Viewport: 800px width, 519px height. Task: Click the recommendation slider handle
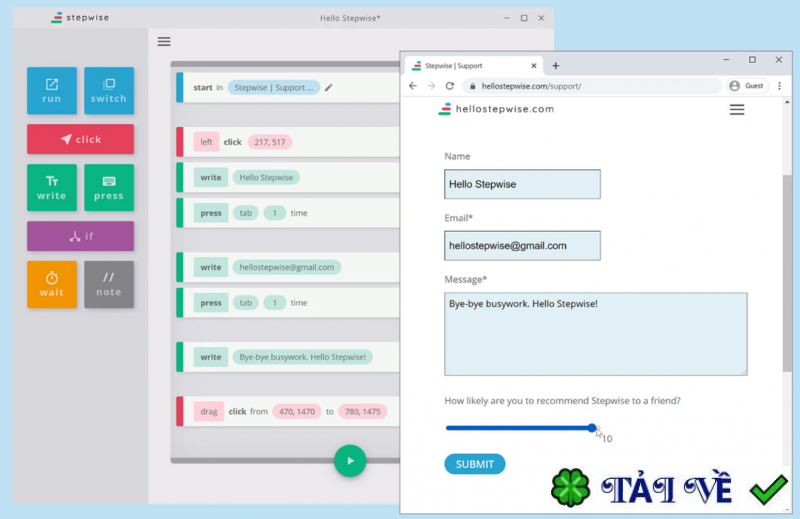pos(591,428)
